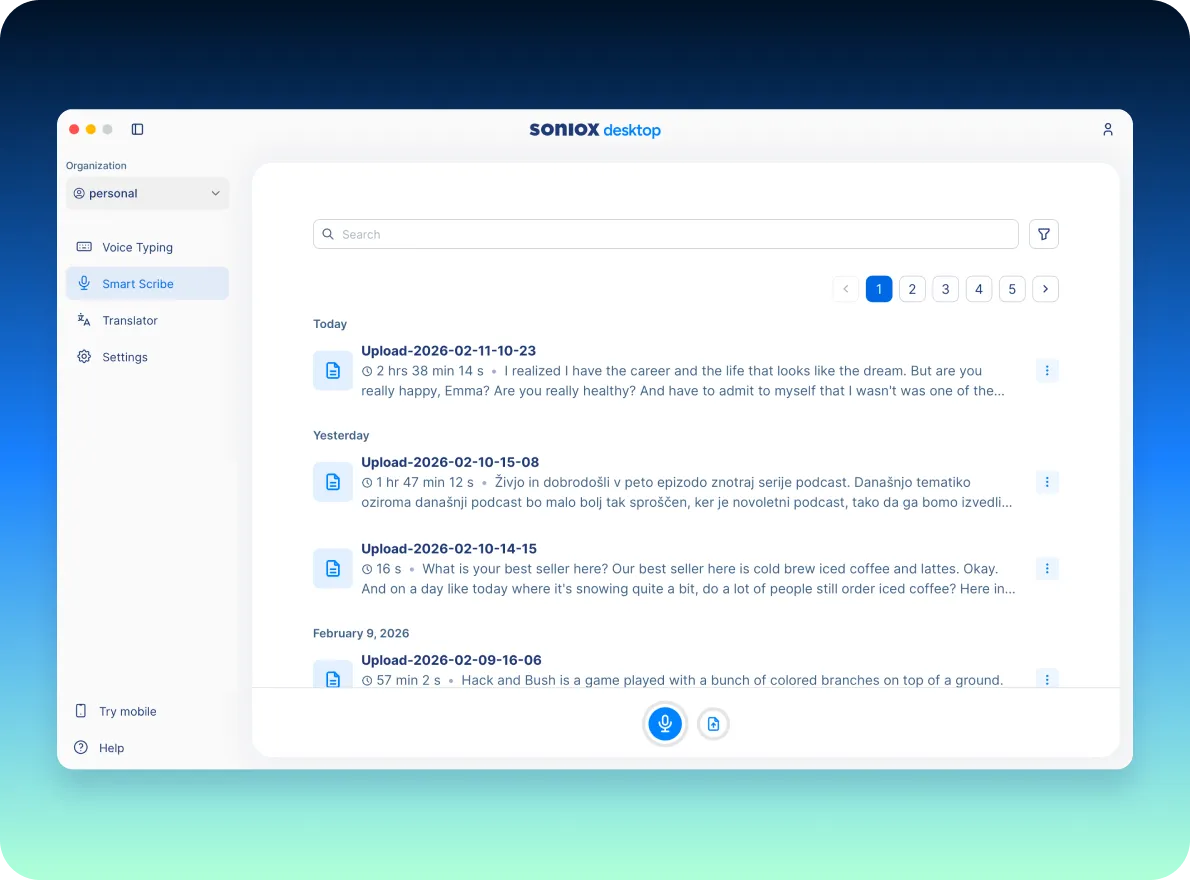Open more options for Upload-2026-02-11-10-23
1190x880 pixels.
pos(1046,371)
